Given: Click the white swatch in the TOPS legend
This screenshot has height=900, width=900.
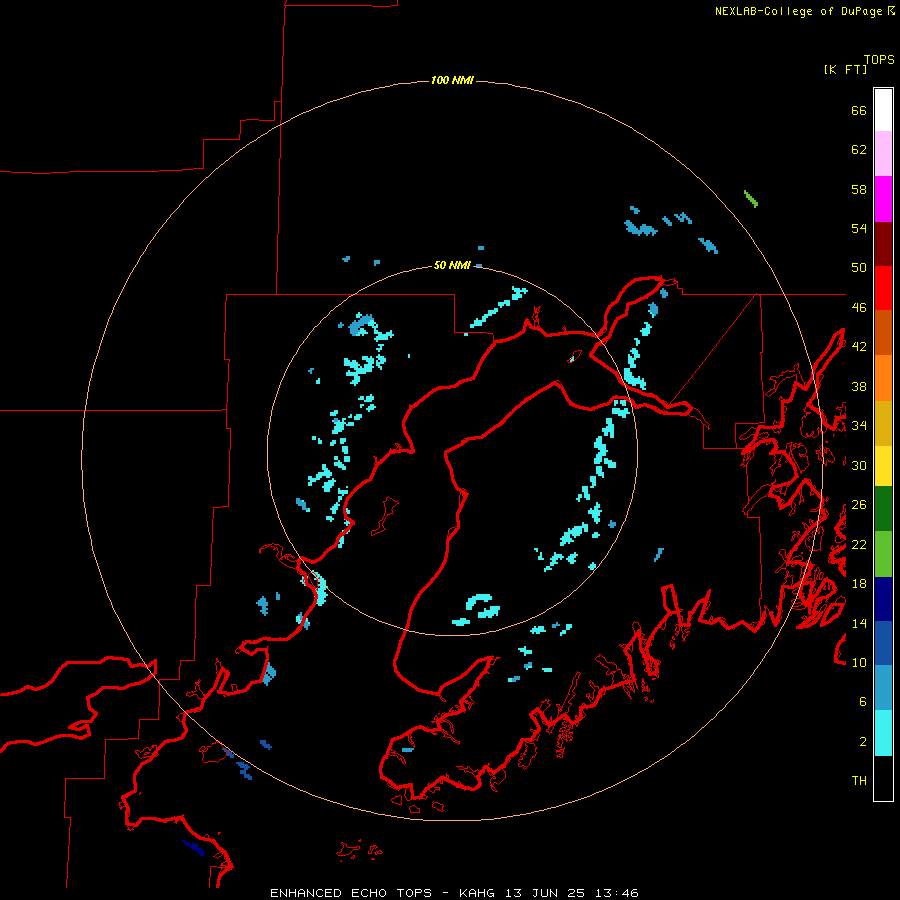Looking at the screenshot, I should point(883,110).
